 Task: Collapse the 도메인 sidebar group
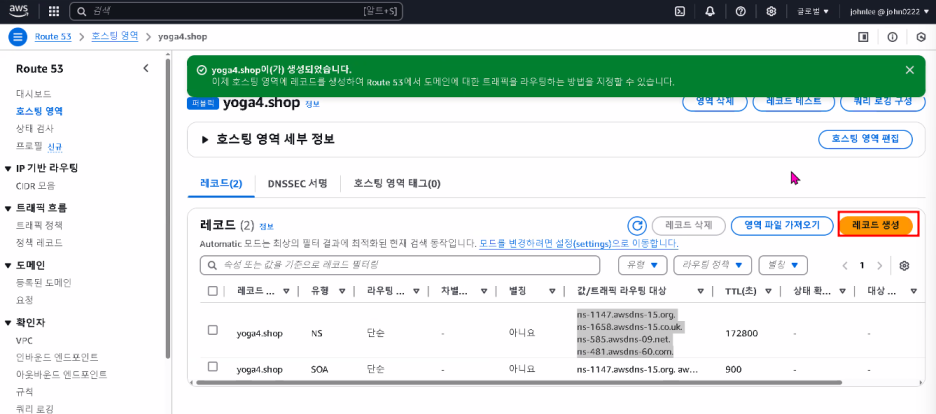[8, 265]
